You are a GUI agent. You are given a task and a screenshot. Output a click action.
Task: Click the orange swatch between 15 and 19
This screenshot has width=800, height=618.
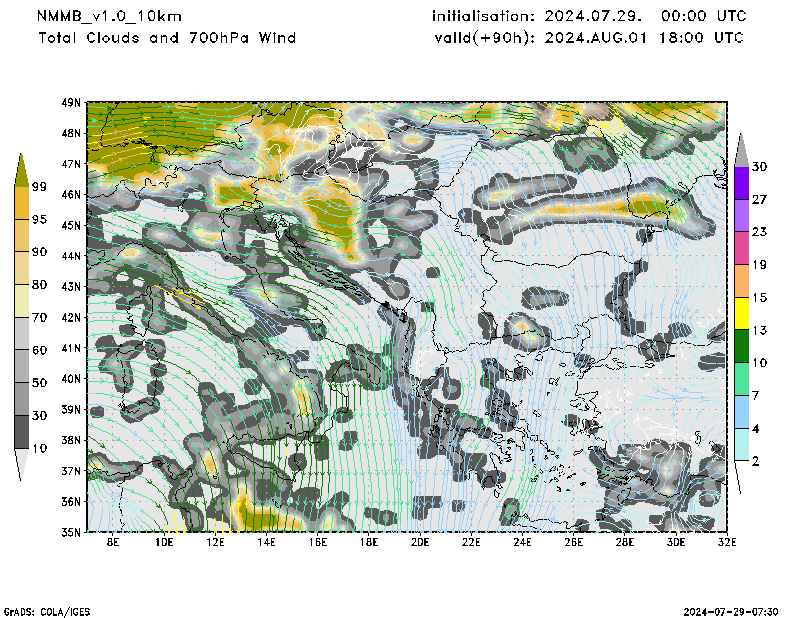point(742,281)
